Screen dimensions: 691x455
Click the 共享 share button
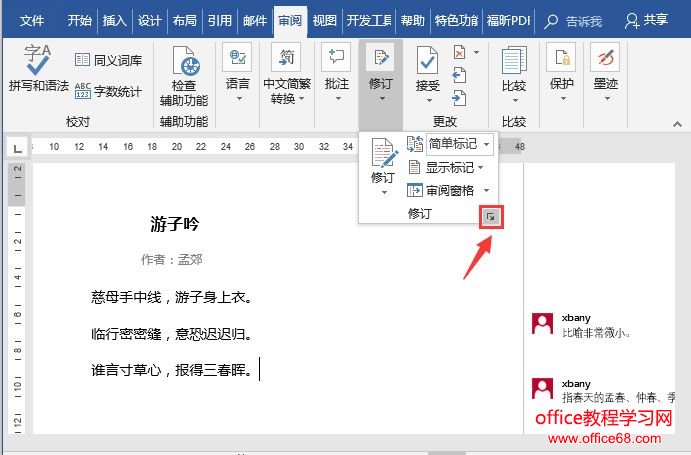(646, 20)
